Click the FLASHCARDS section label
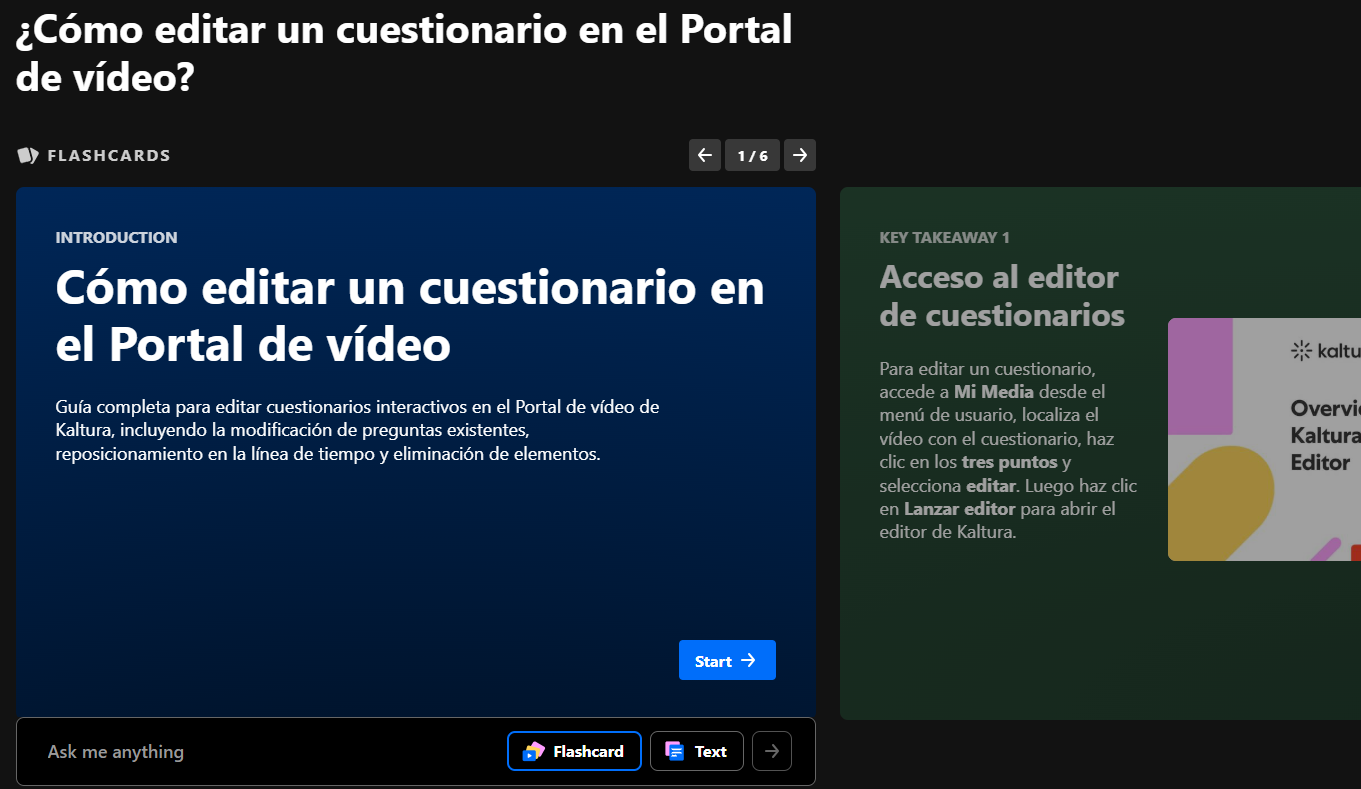Screen dimensions: 1361x789 pos(109,155)
